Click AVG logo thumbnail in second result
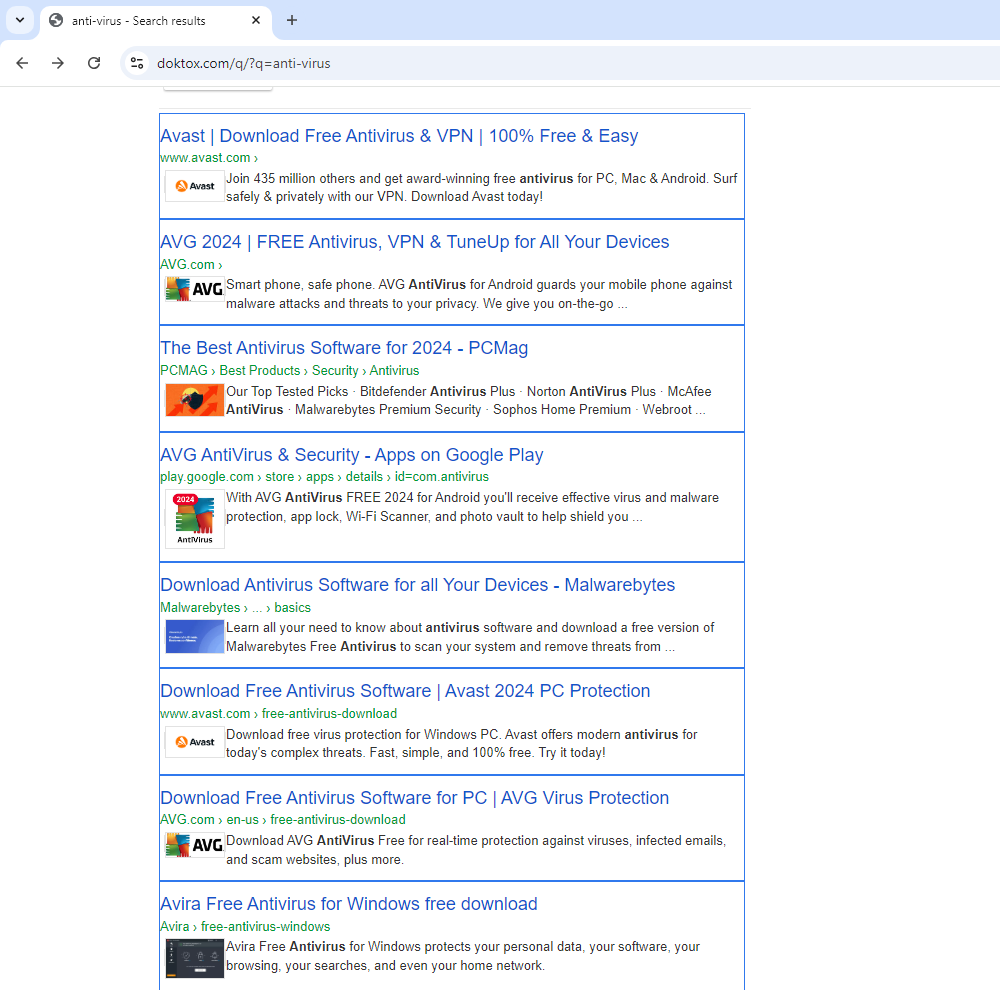Image resolution: width=1000 pixels, height=990 pixels. 195,289
